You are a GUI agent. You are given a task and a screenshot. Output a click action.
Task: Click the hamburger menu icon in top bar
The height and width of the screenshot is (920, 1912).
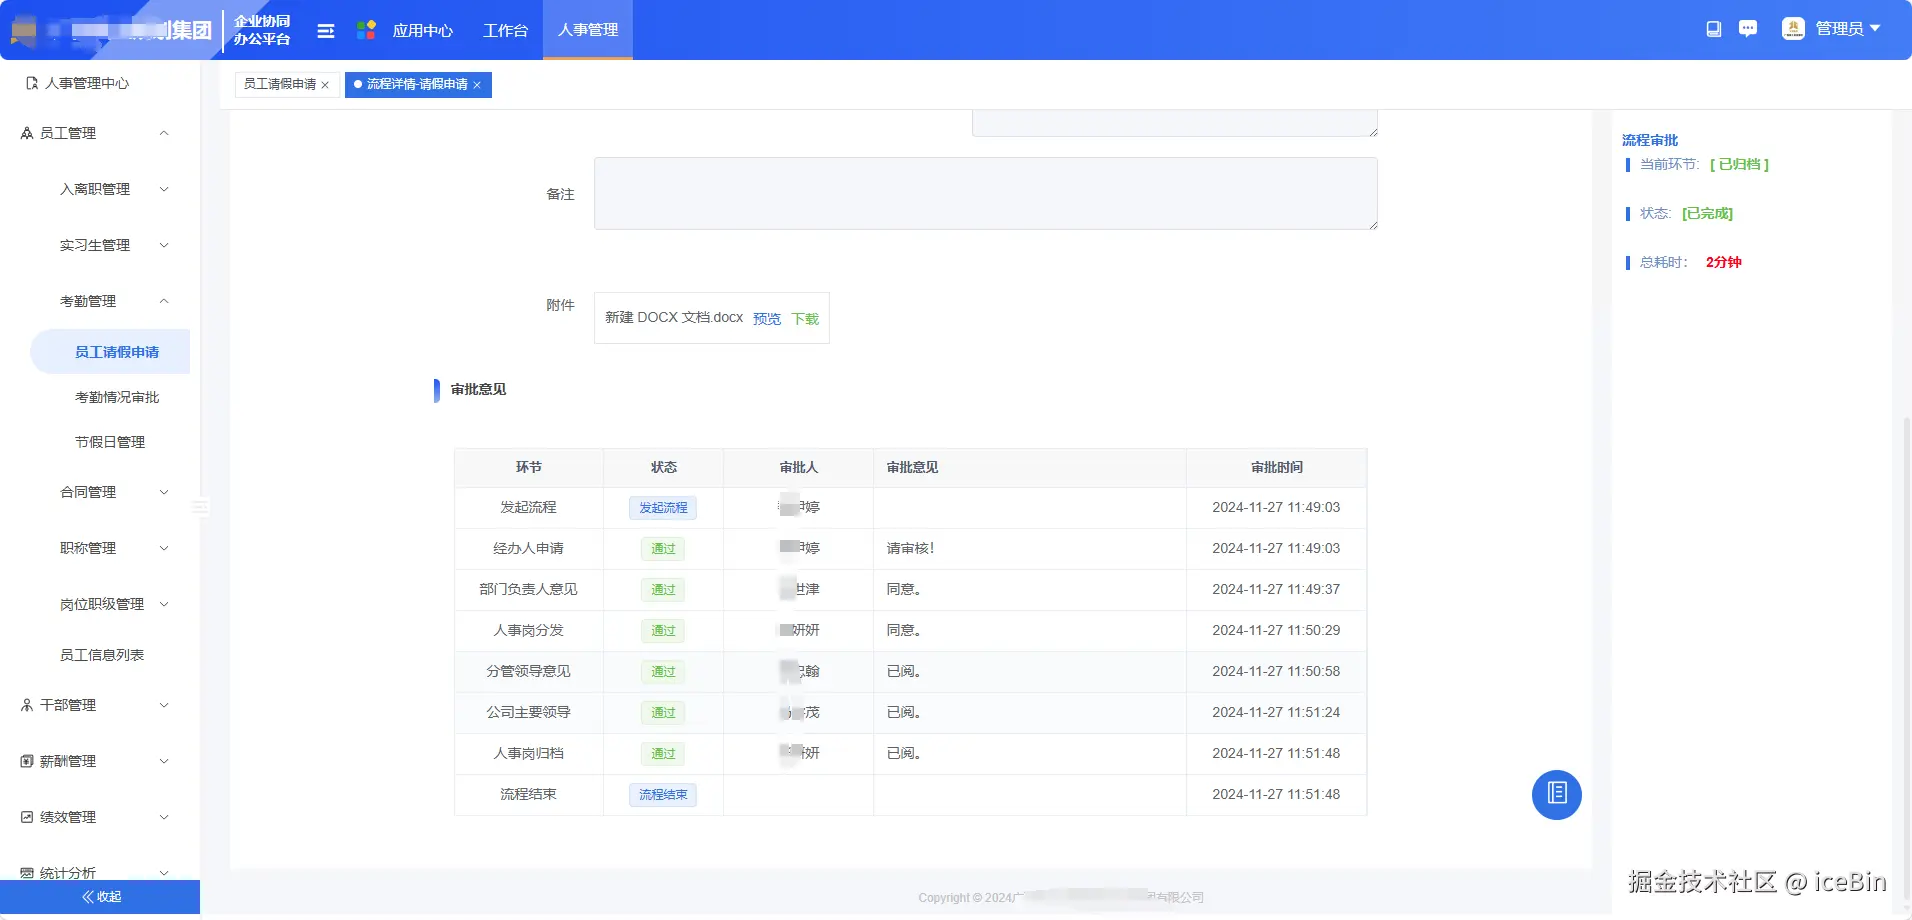[326, 30]
